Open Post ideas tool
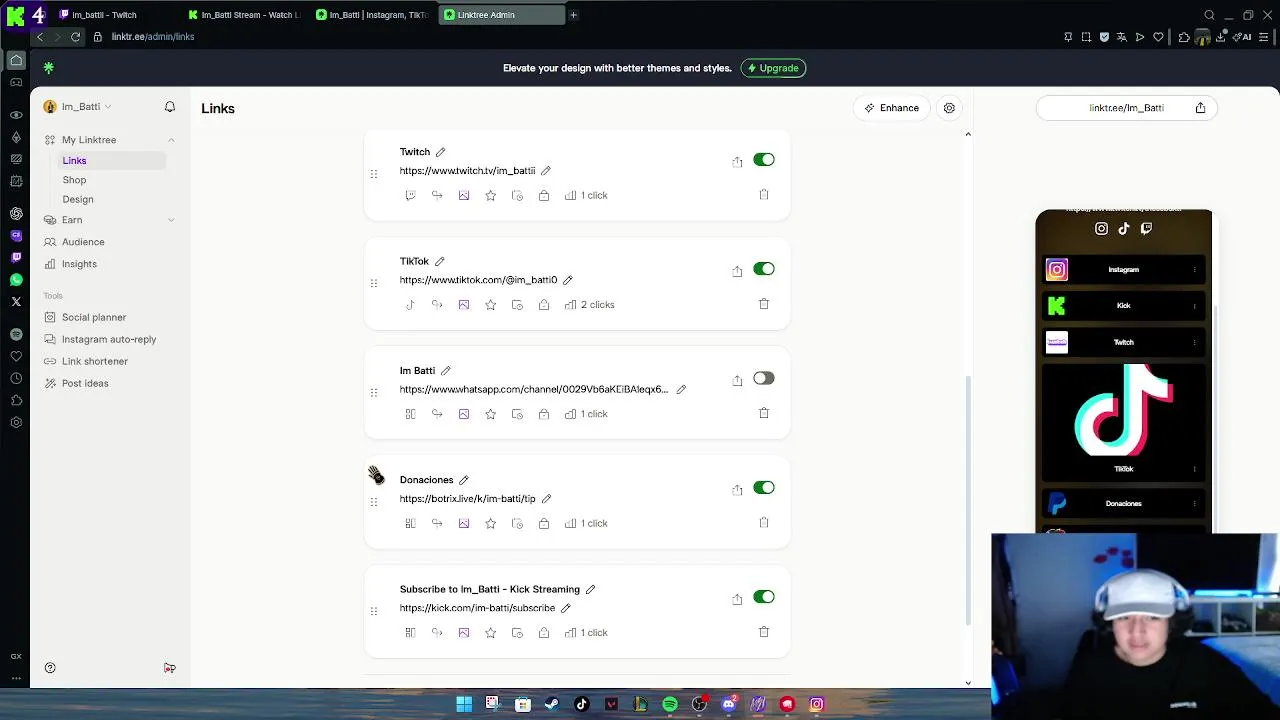 [85, 383]
